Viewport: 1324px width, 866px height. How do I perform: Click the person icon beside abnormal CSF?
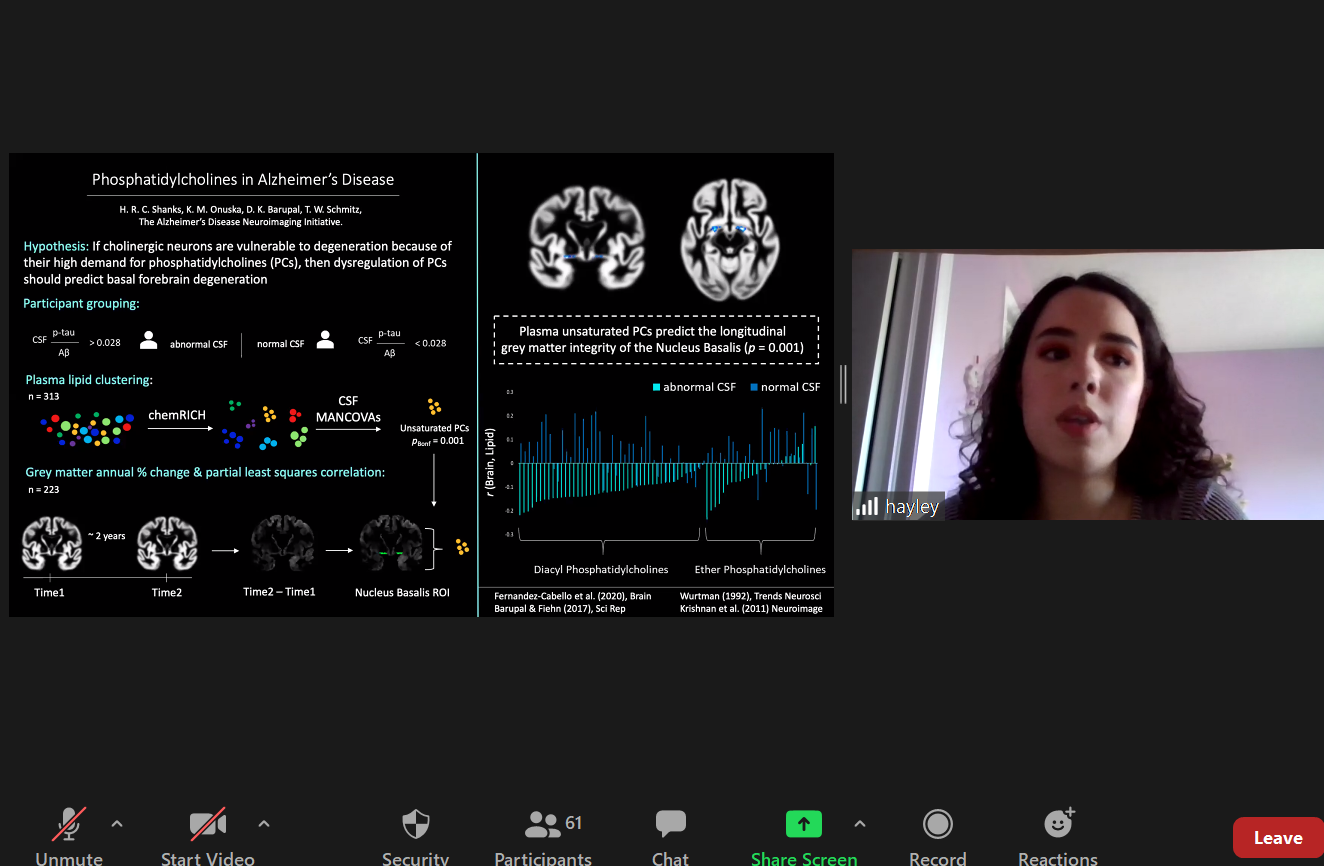pyautogui.click(x=149, y=341)
